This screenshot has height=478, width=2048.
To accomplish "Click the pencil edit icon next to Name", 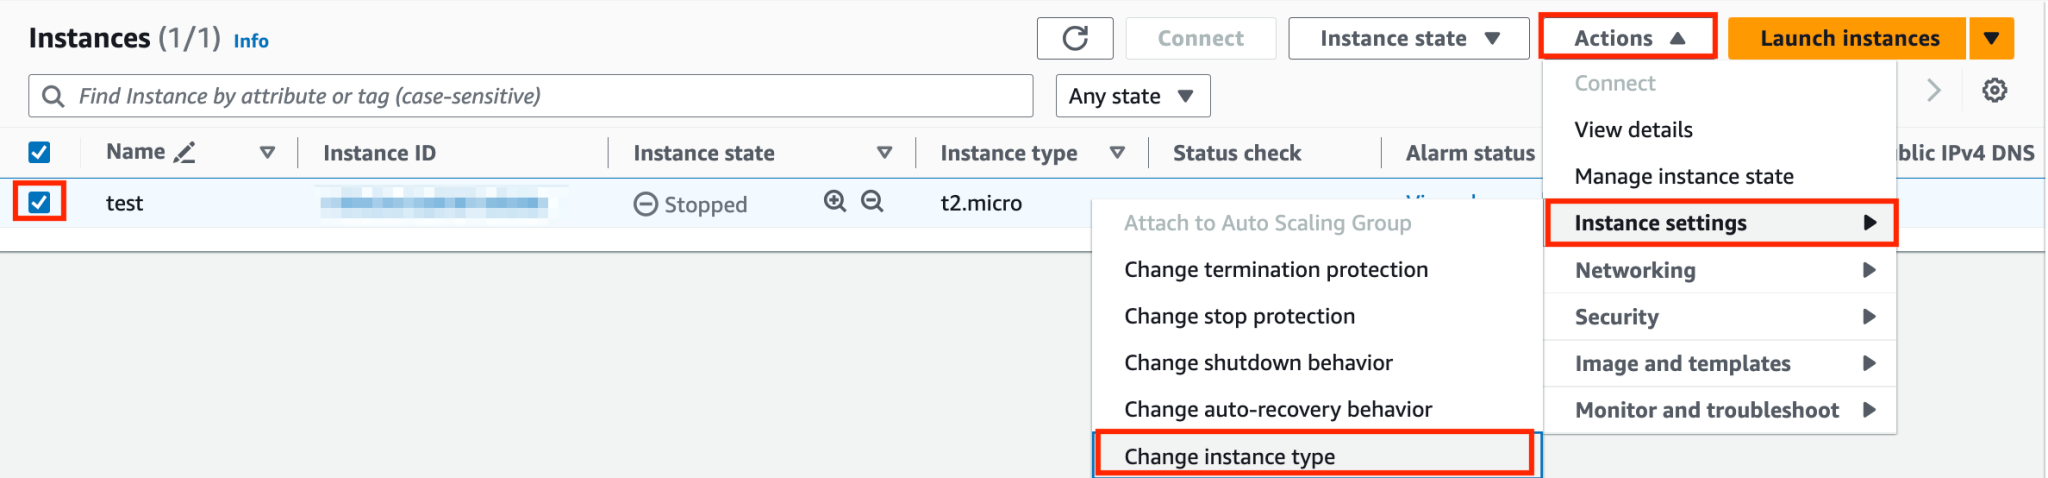I will [184, 152].
